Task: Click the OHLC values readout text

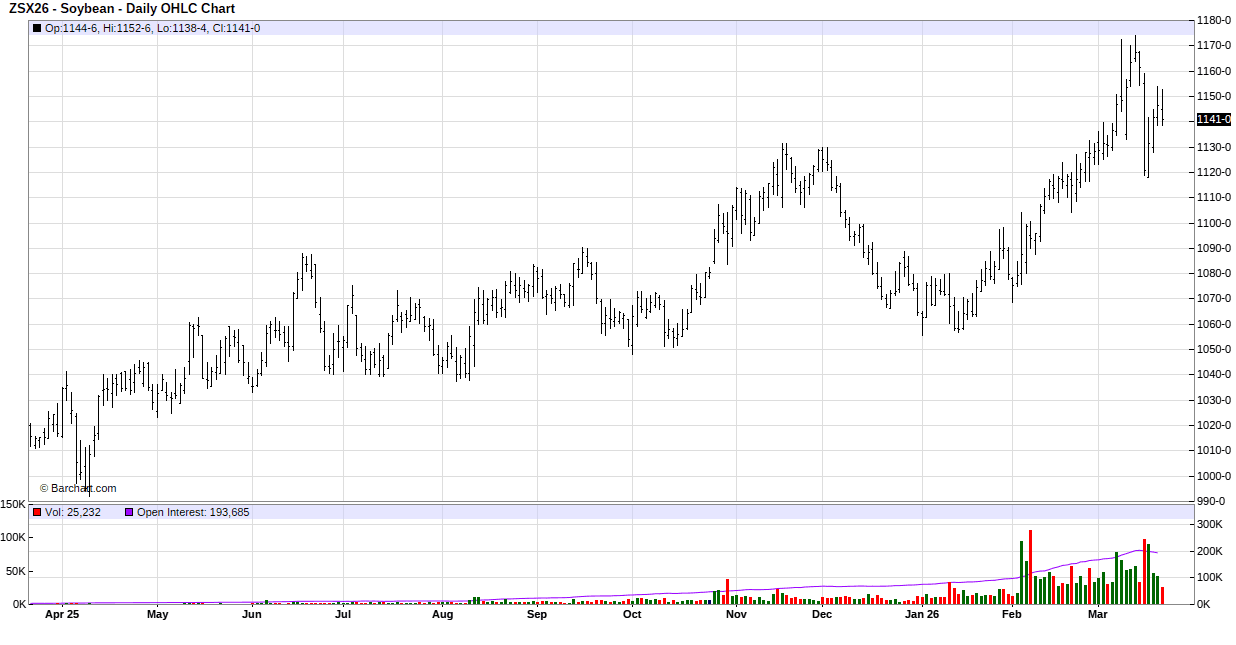Action: (152, 28)
